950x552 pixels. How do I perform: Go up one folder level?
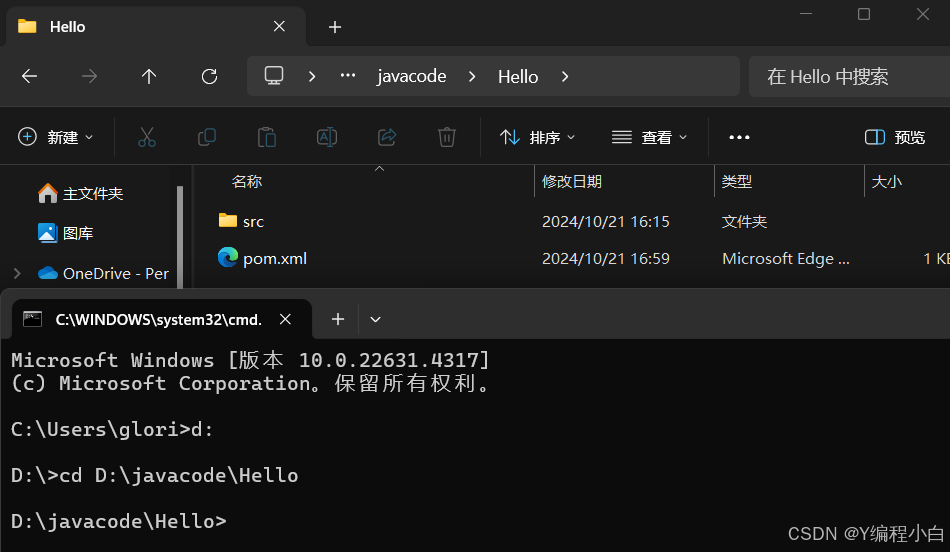[149, 76]
